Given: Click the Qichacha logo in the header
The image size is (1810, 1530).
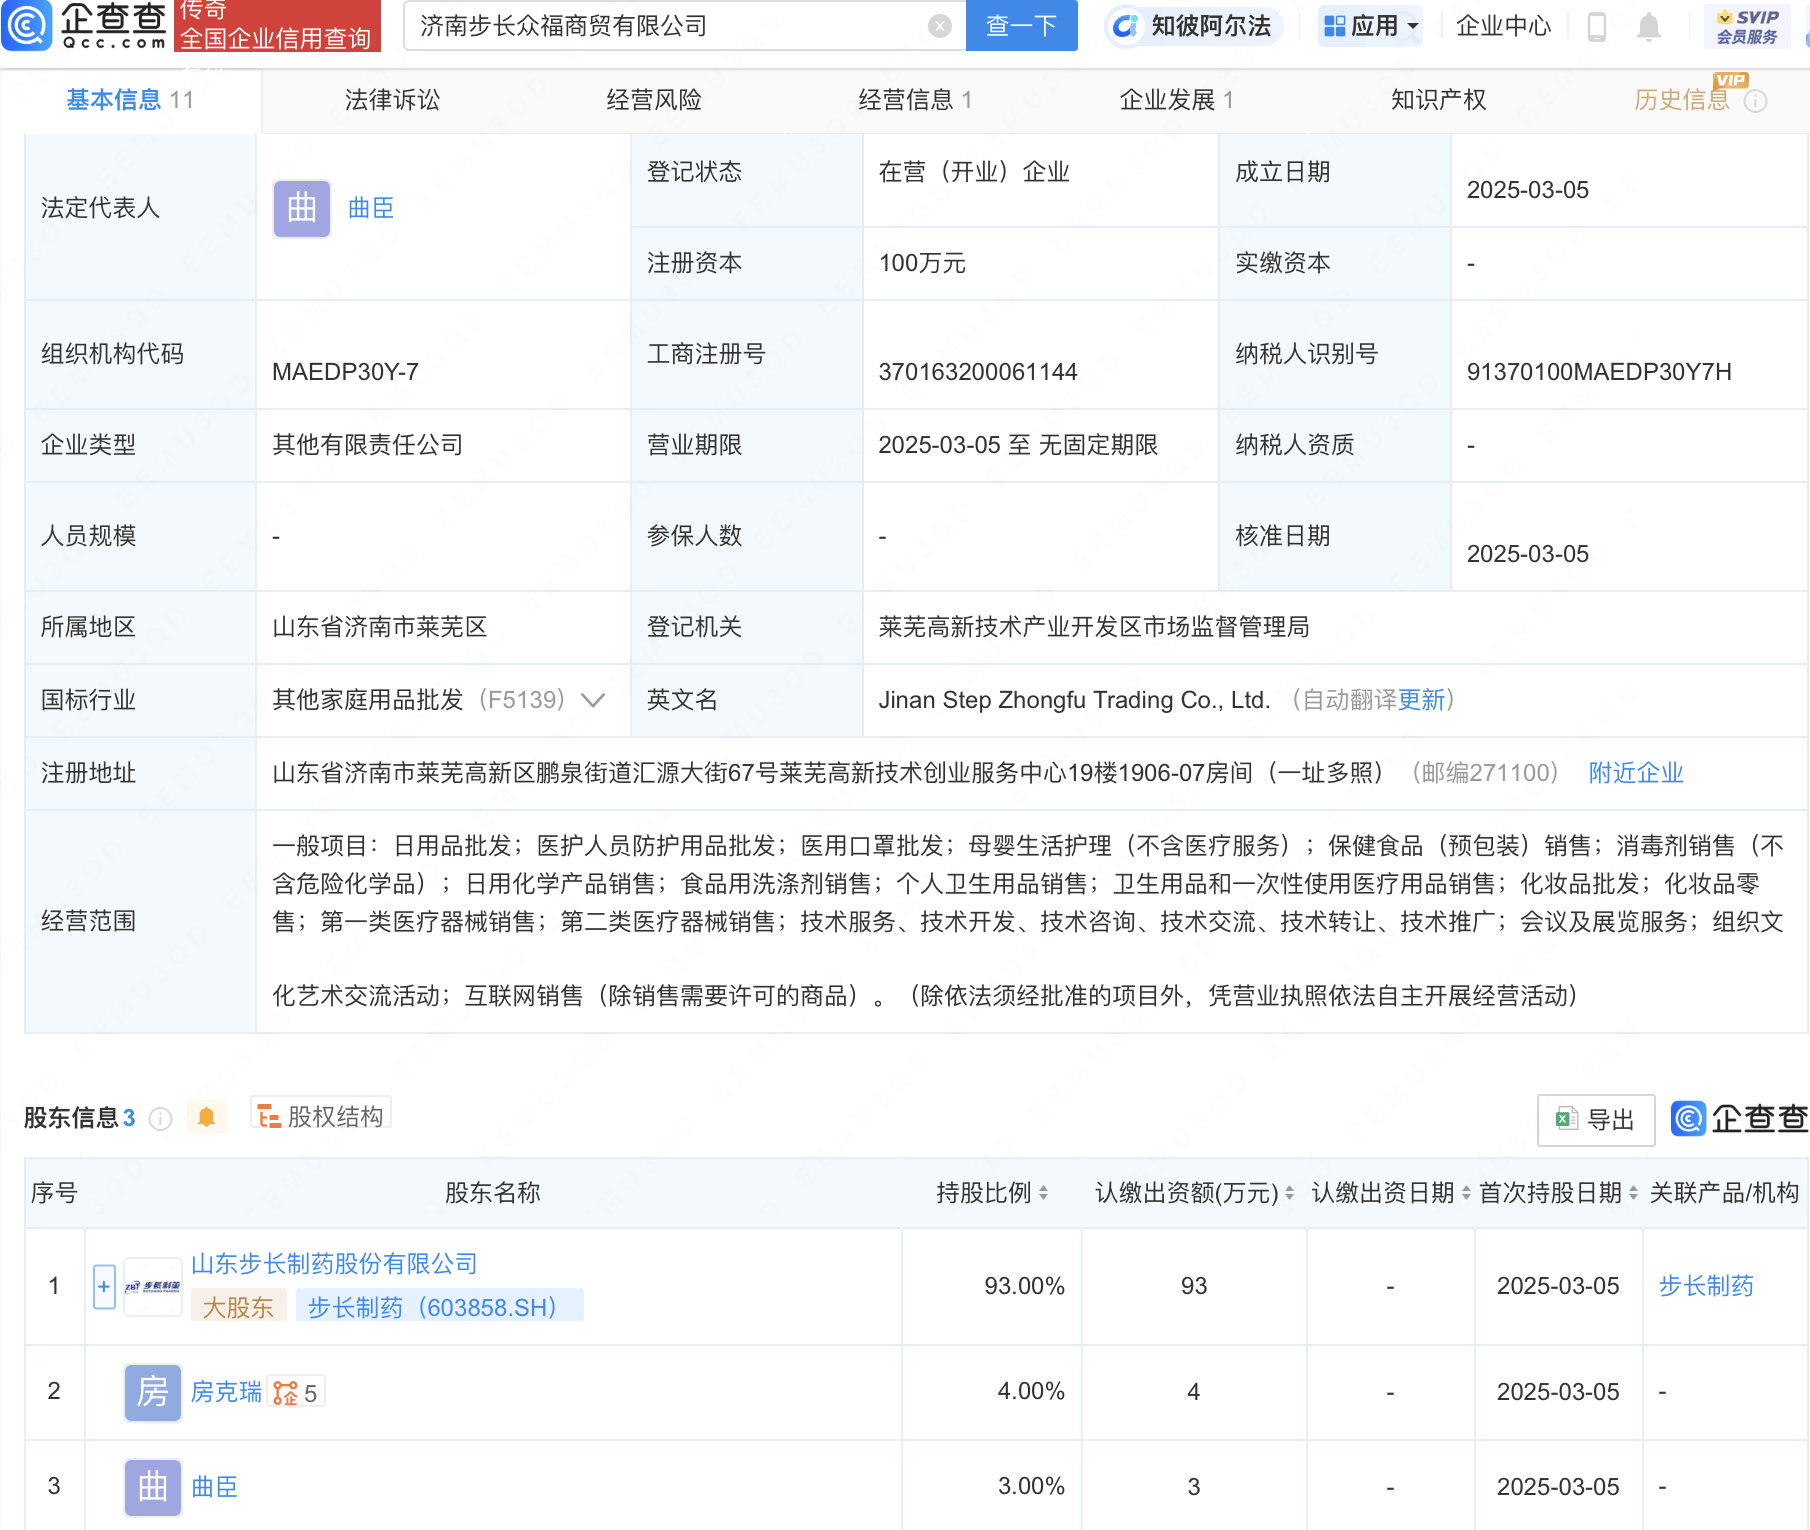Looking at the screenshot, I should tap(85, 25).
